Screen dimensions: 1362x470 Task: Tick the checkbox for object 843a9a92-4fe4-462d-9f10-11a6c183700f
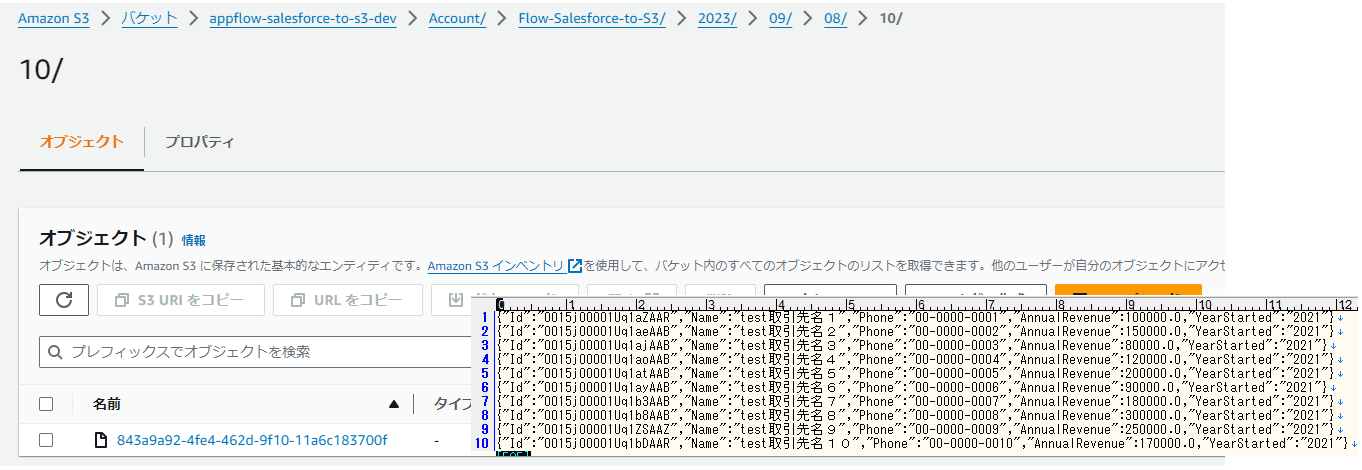pos(46,440)
